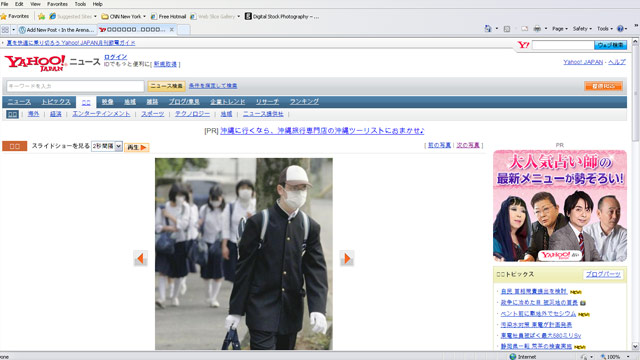Select the ブログ/意見 navigation tab
The width and height of the screenshot is (640, 360).
pyautogui.click(x=184, y=102)
